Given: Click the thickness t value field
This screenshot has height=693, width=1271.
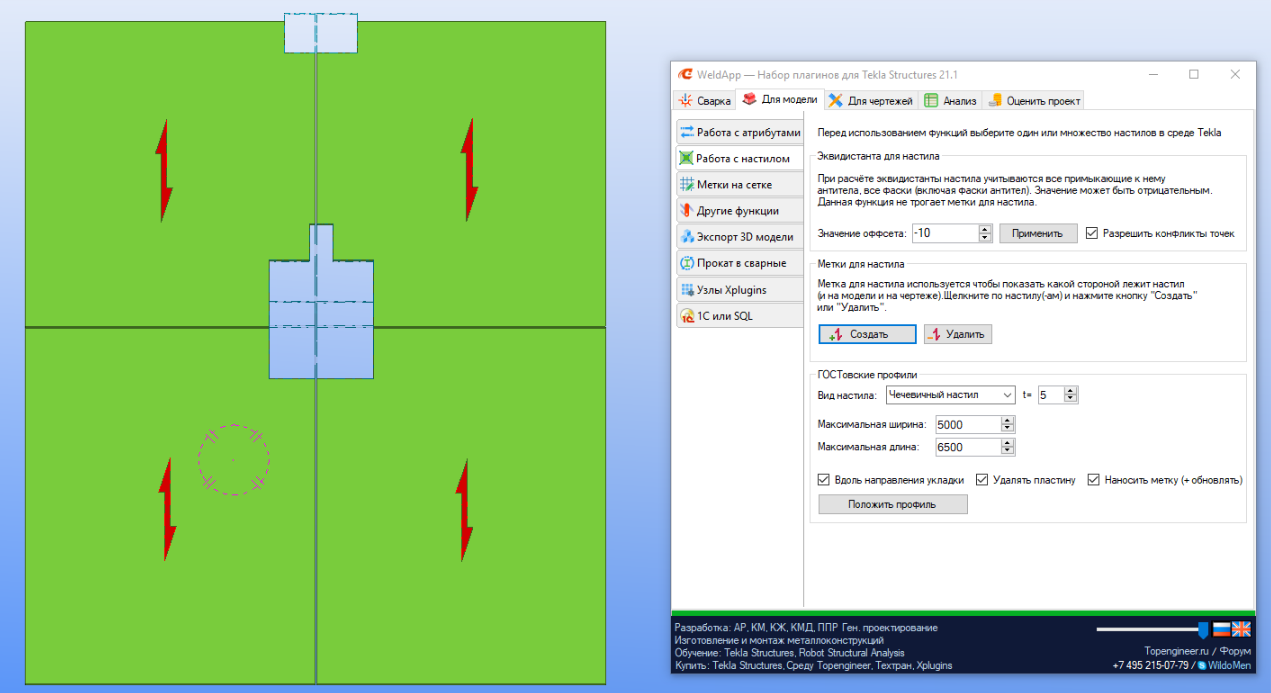Looking at the screenshot, I should [x=1052, y=395].
